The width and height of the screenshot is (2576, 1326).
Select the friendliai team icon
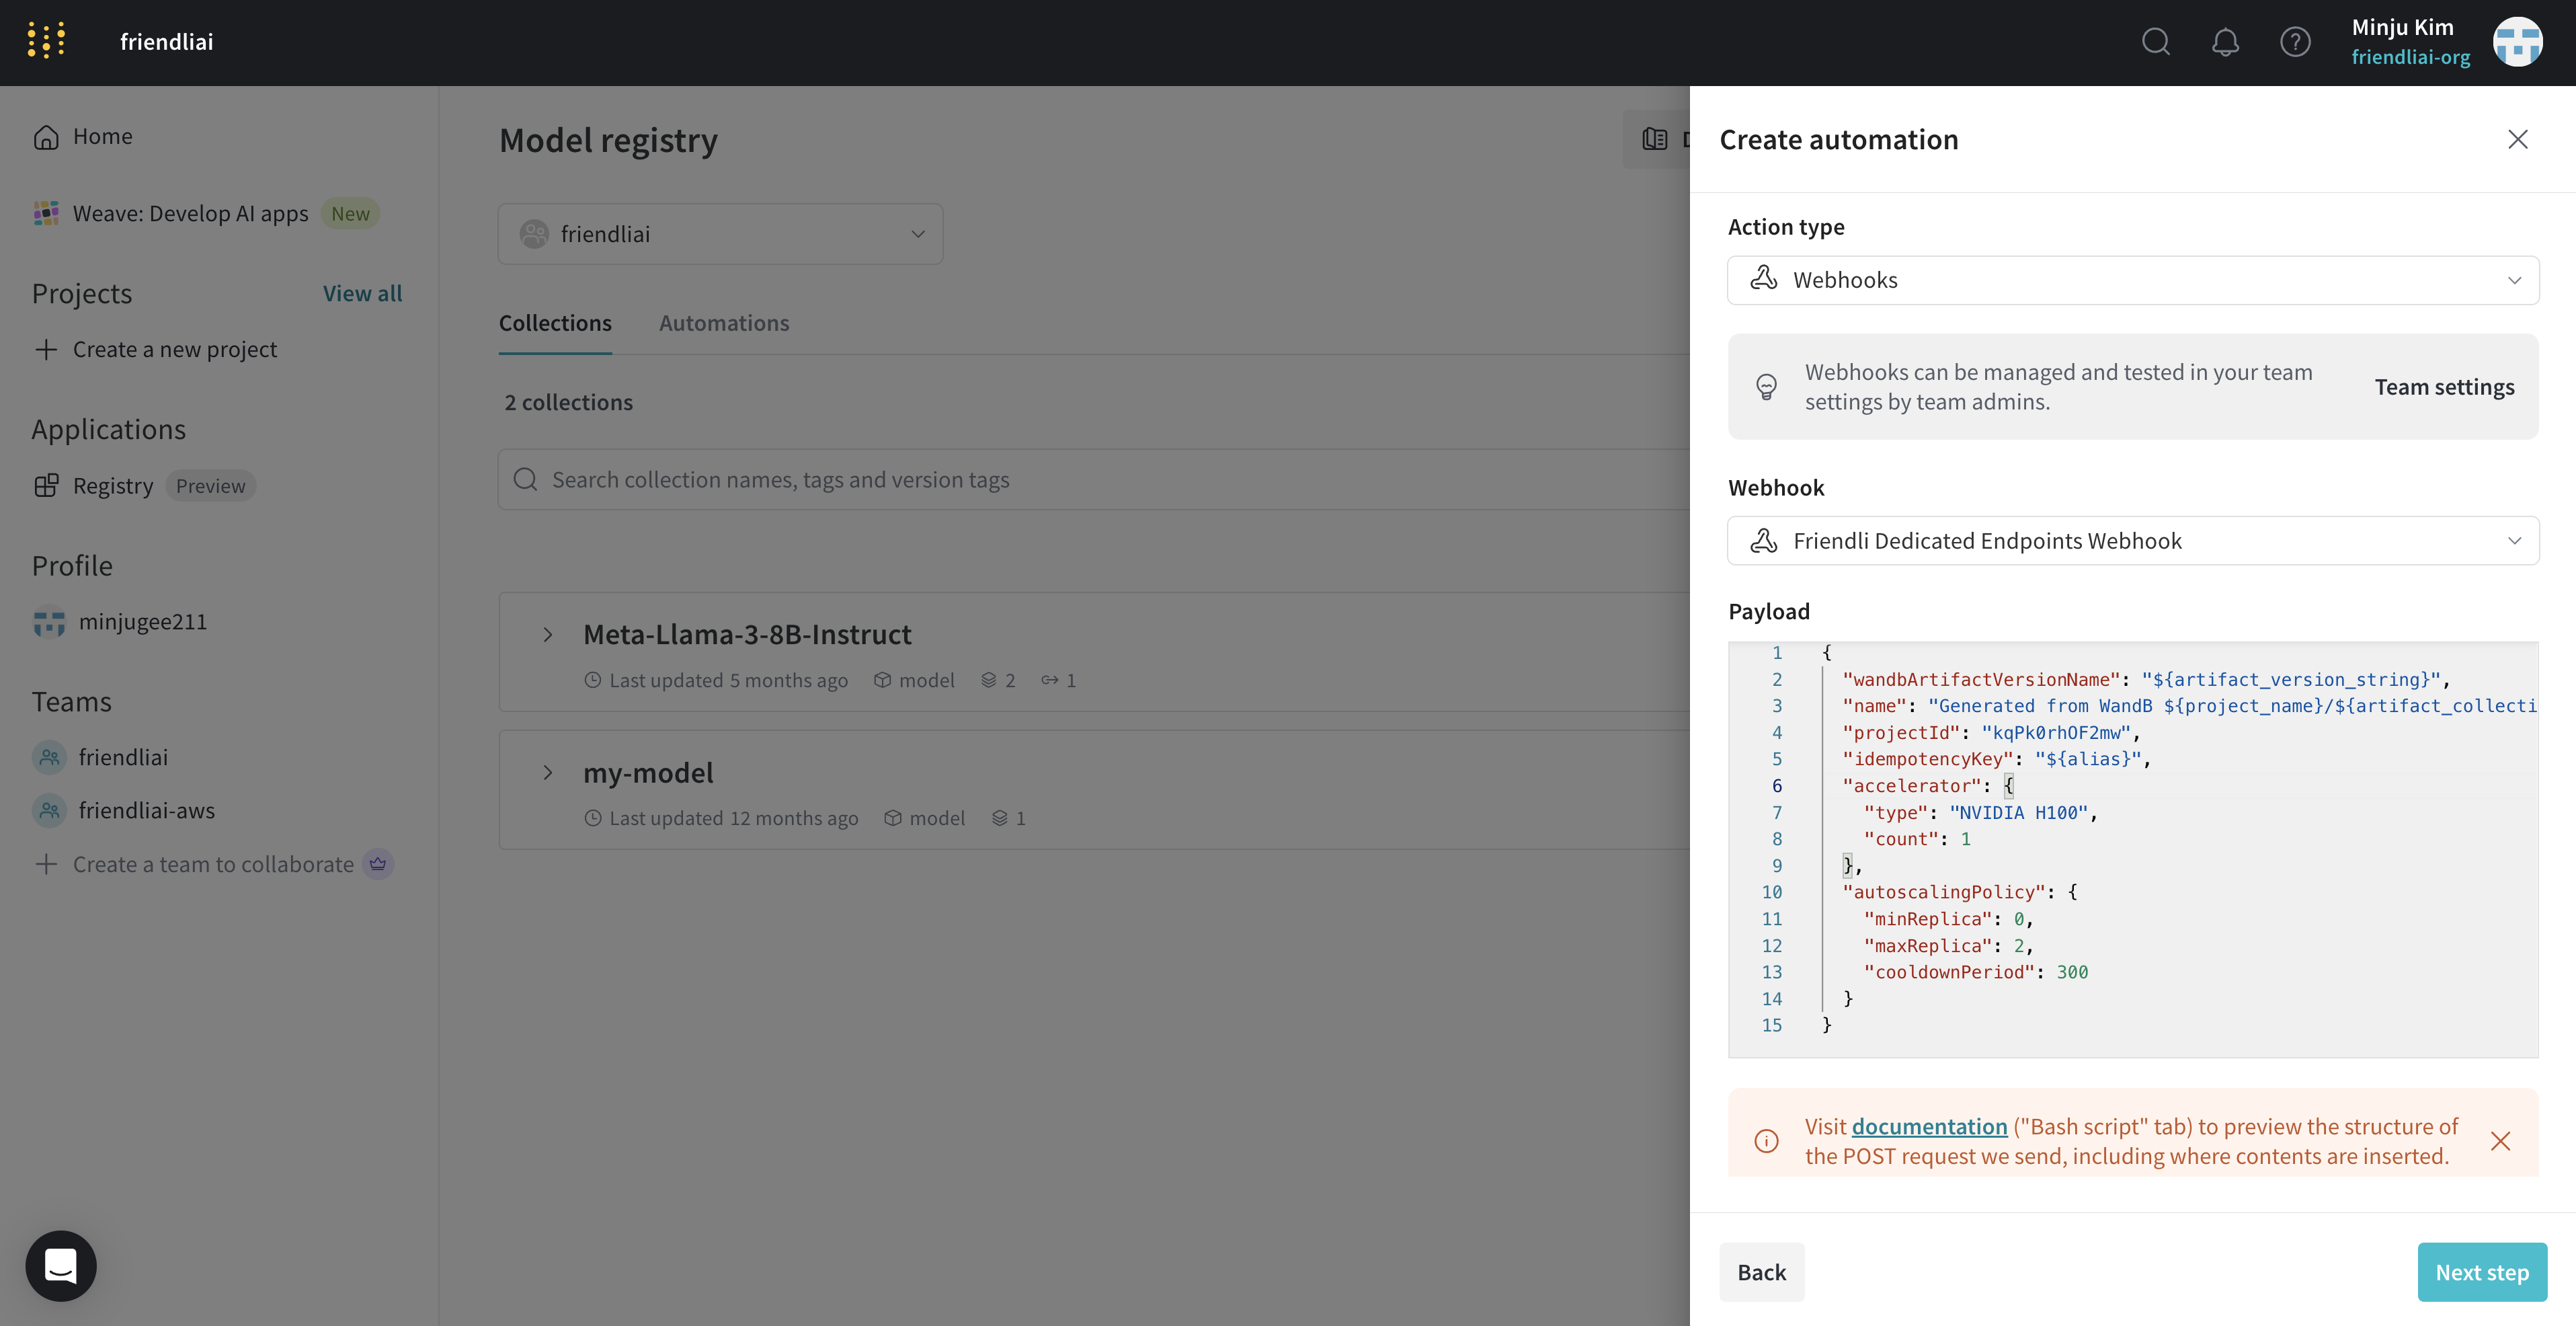(49, 757)
